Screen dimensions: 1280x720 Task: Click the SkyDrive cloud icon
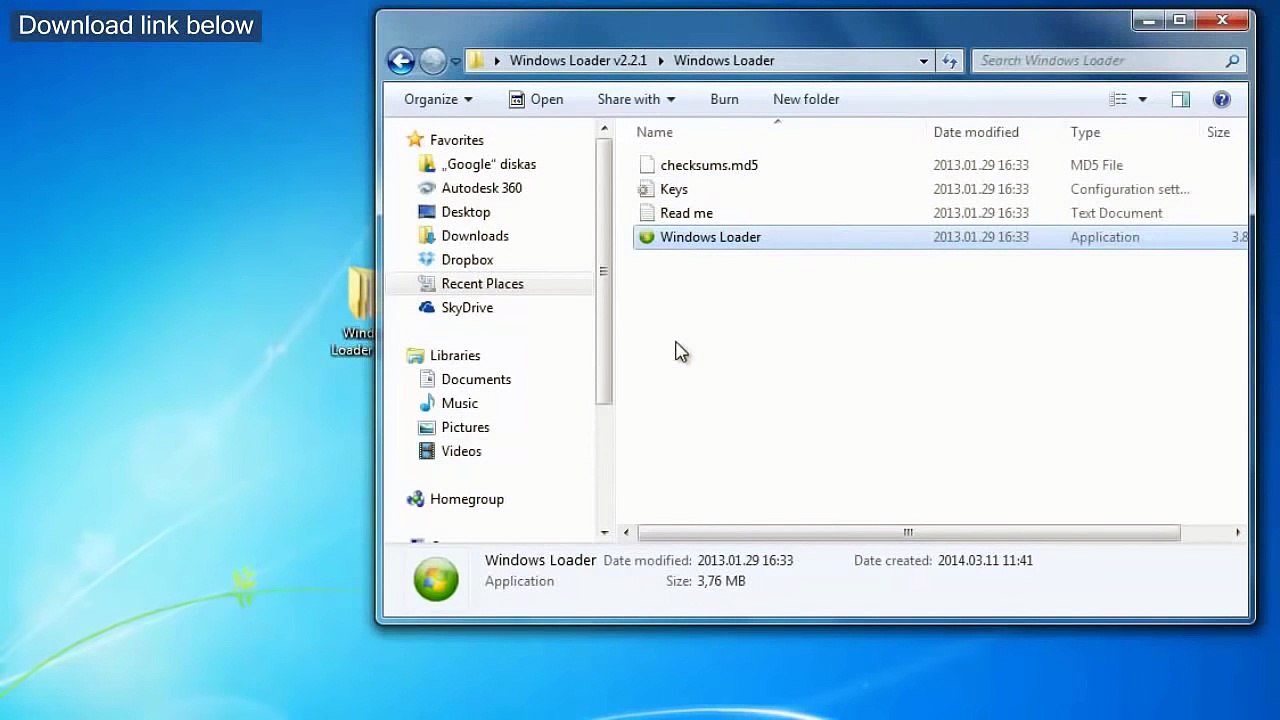coord(427,308)
